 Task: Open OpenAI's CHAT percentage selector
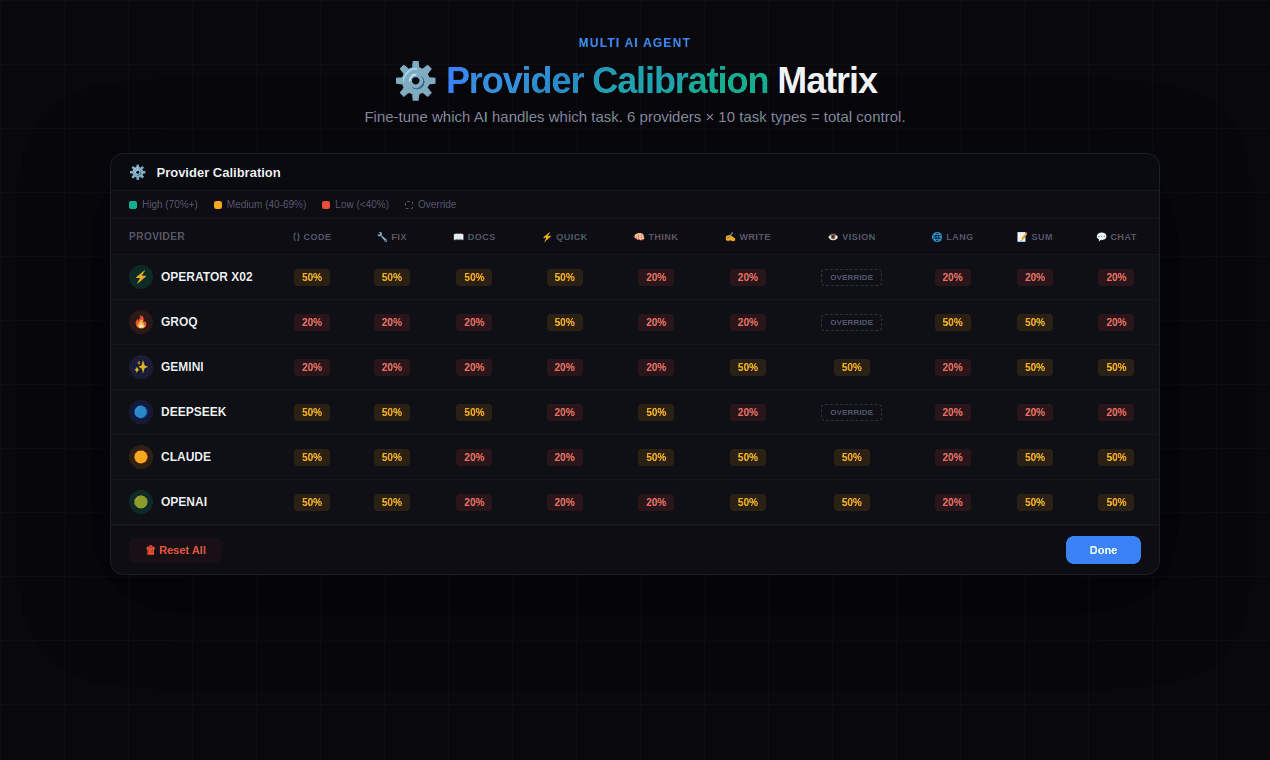1115,502
